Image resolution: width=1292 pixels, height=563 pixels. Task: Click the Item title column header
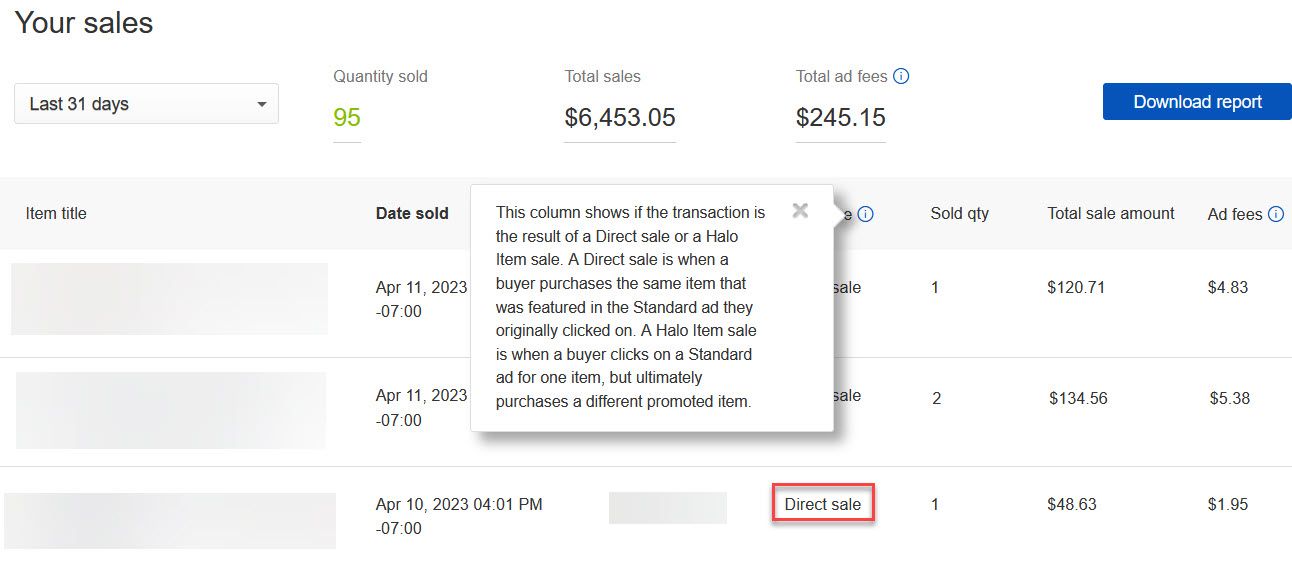pyautogui.click(x=56, y=213)
